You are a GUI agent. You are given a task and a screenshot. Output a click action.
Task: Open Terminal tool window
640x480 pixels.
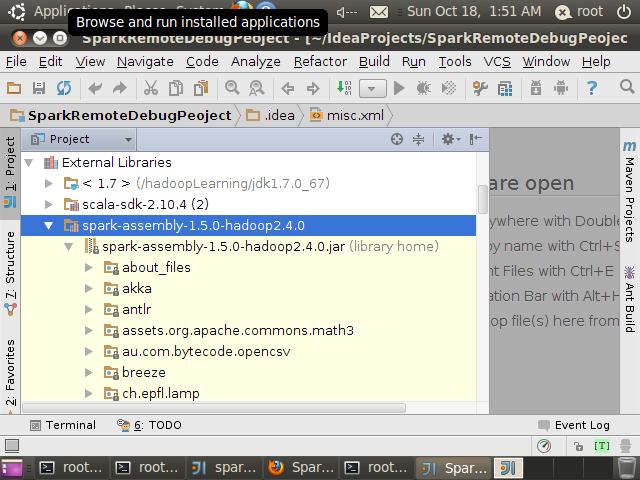pyautogui.click(x=63, y=425)
